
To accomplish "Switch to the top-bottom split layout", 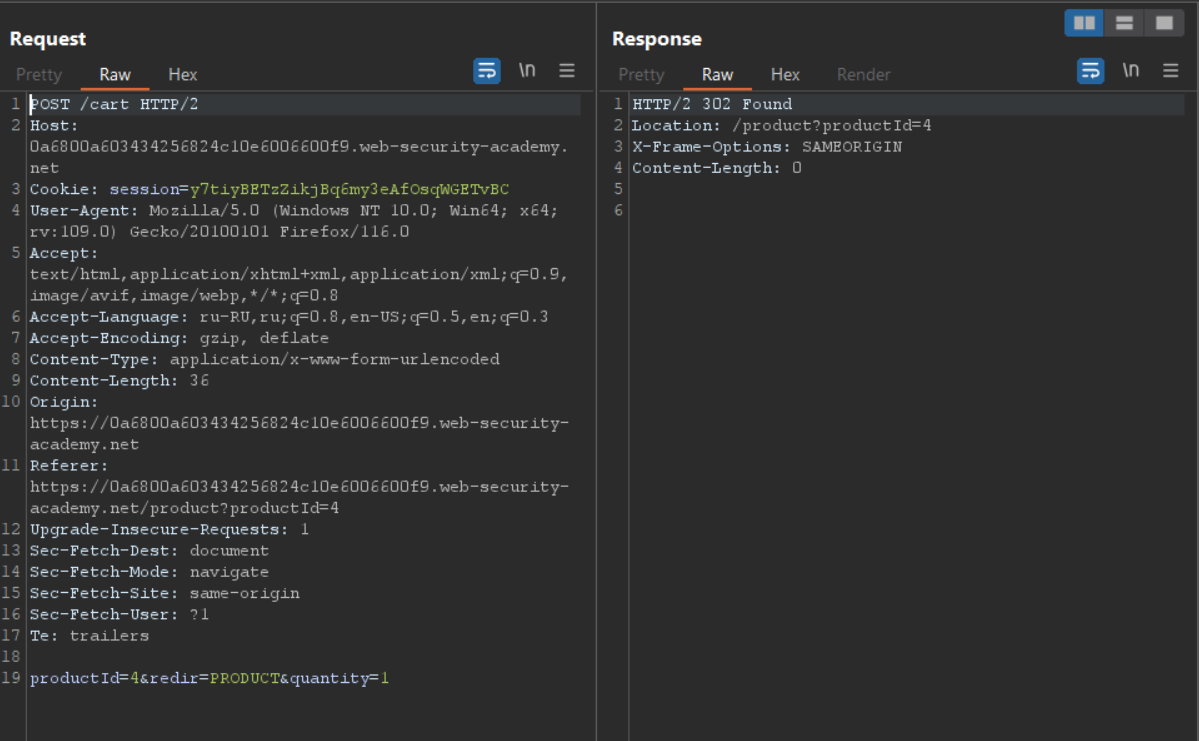I will tap(1124, 23).
